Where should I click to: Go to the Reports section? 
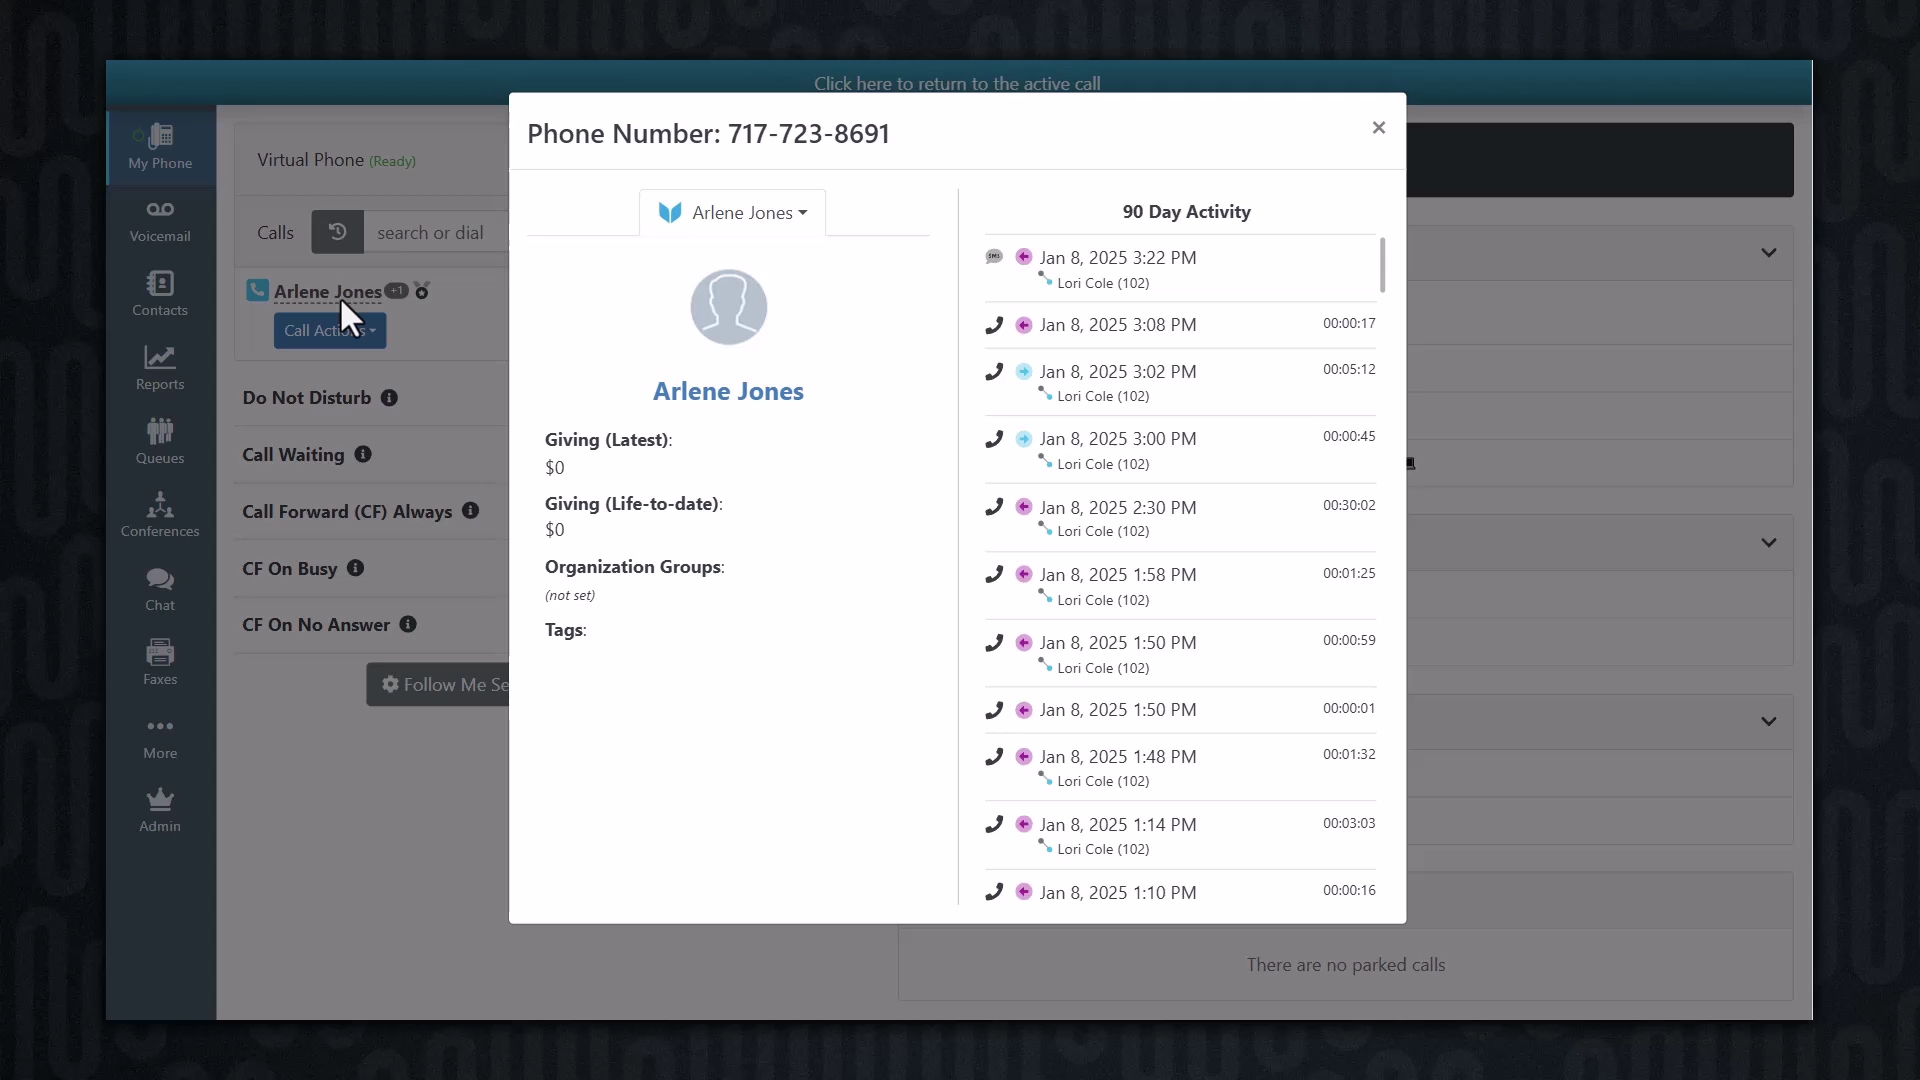point(160,368)
